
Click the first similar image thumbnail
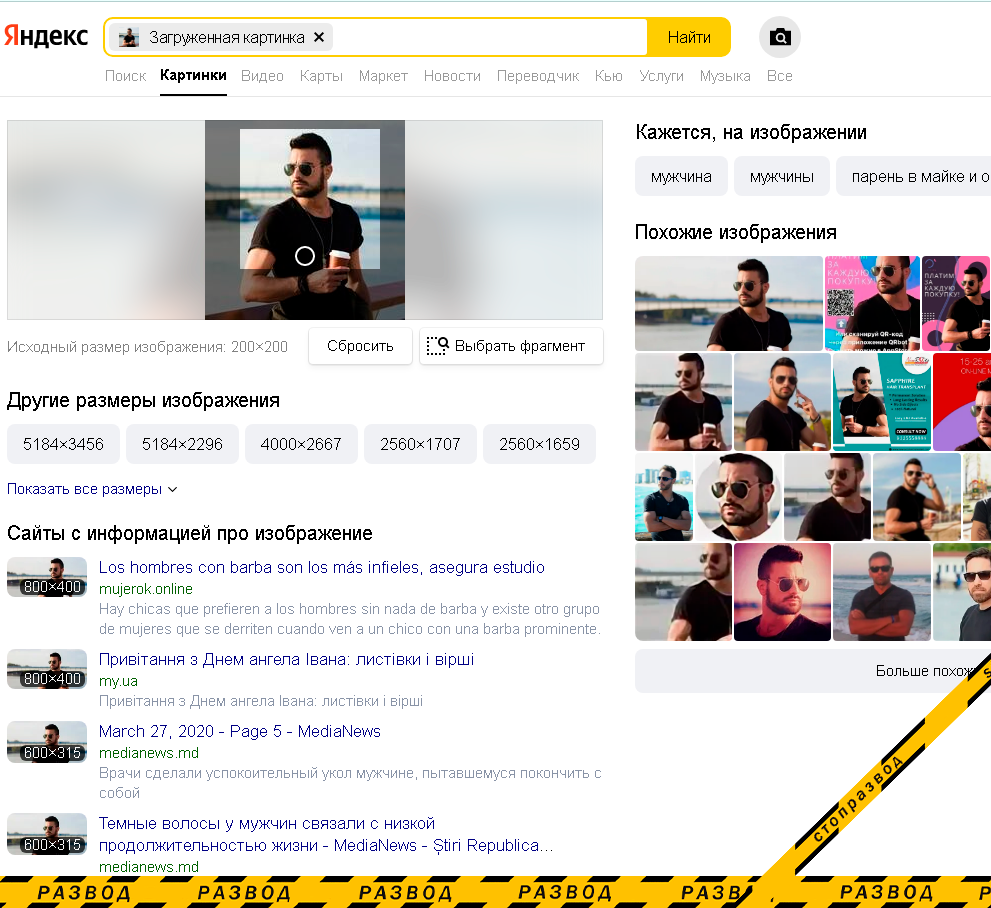click(728, 303)
